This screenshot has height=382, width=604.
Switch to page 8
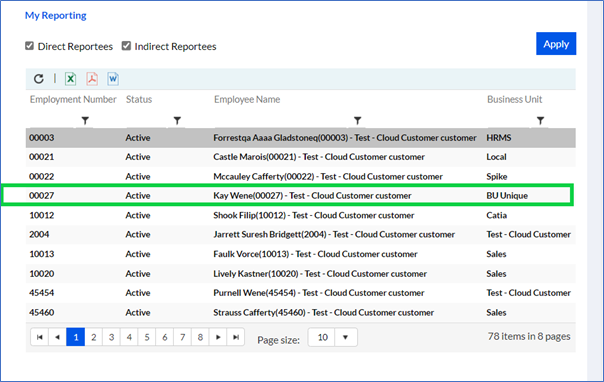click(200, 337)
